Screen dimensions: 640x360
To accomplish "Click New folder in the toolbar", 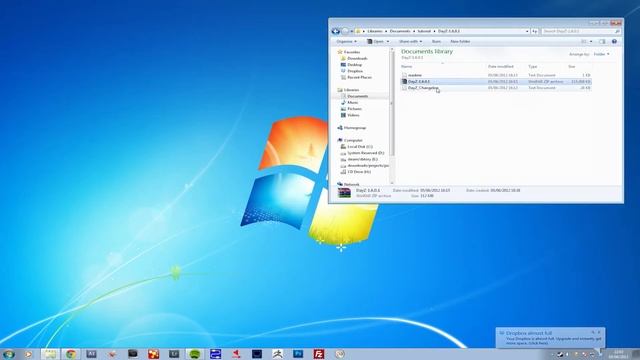I will (460, 42).
